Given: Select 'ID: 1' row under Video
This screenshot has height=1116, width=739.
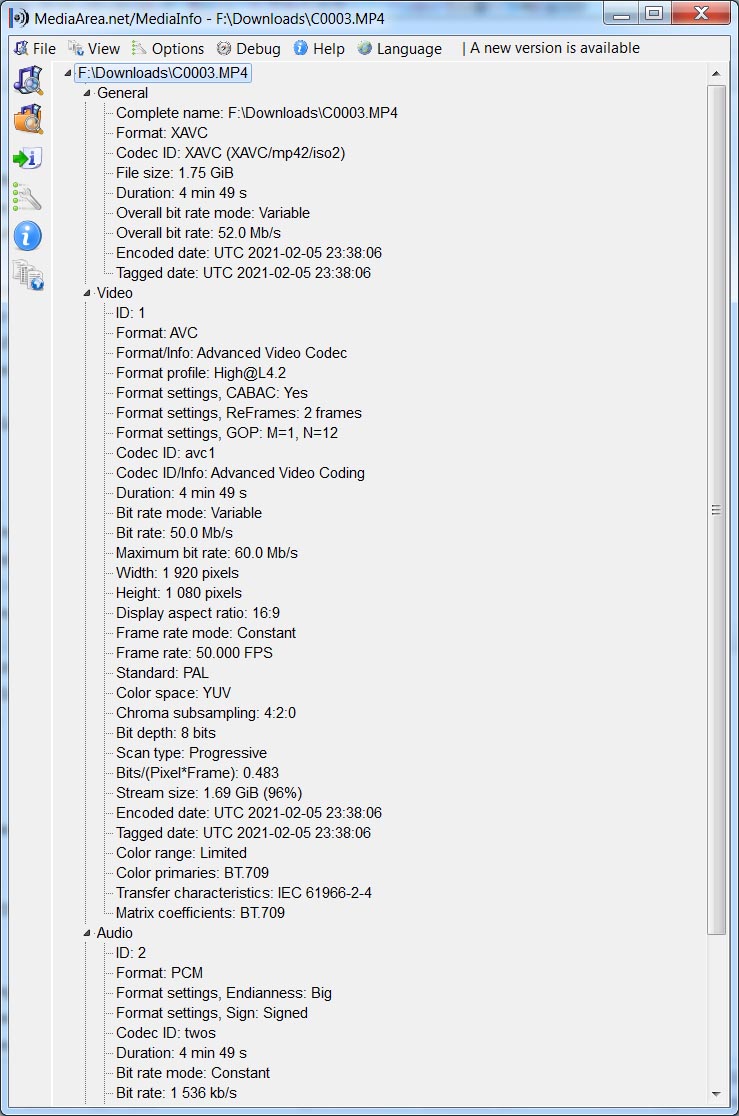Looking at the screenshot, I should [130, 313].
